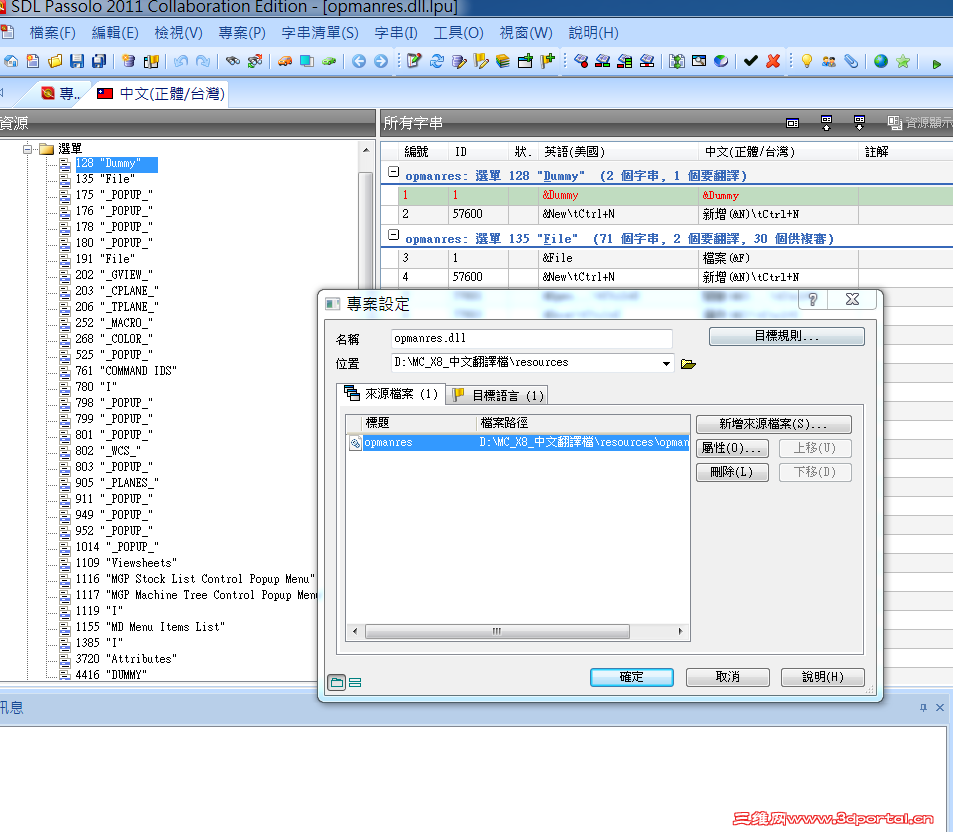Select tree item 135 "File"
This screenshot has height=832, width=953.
105,179
